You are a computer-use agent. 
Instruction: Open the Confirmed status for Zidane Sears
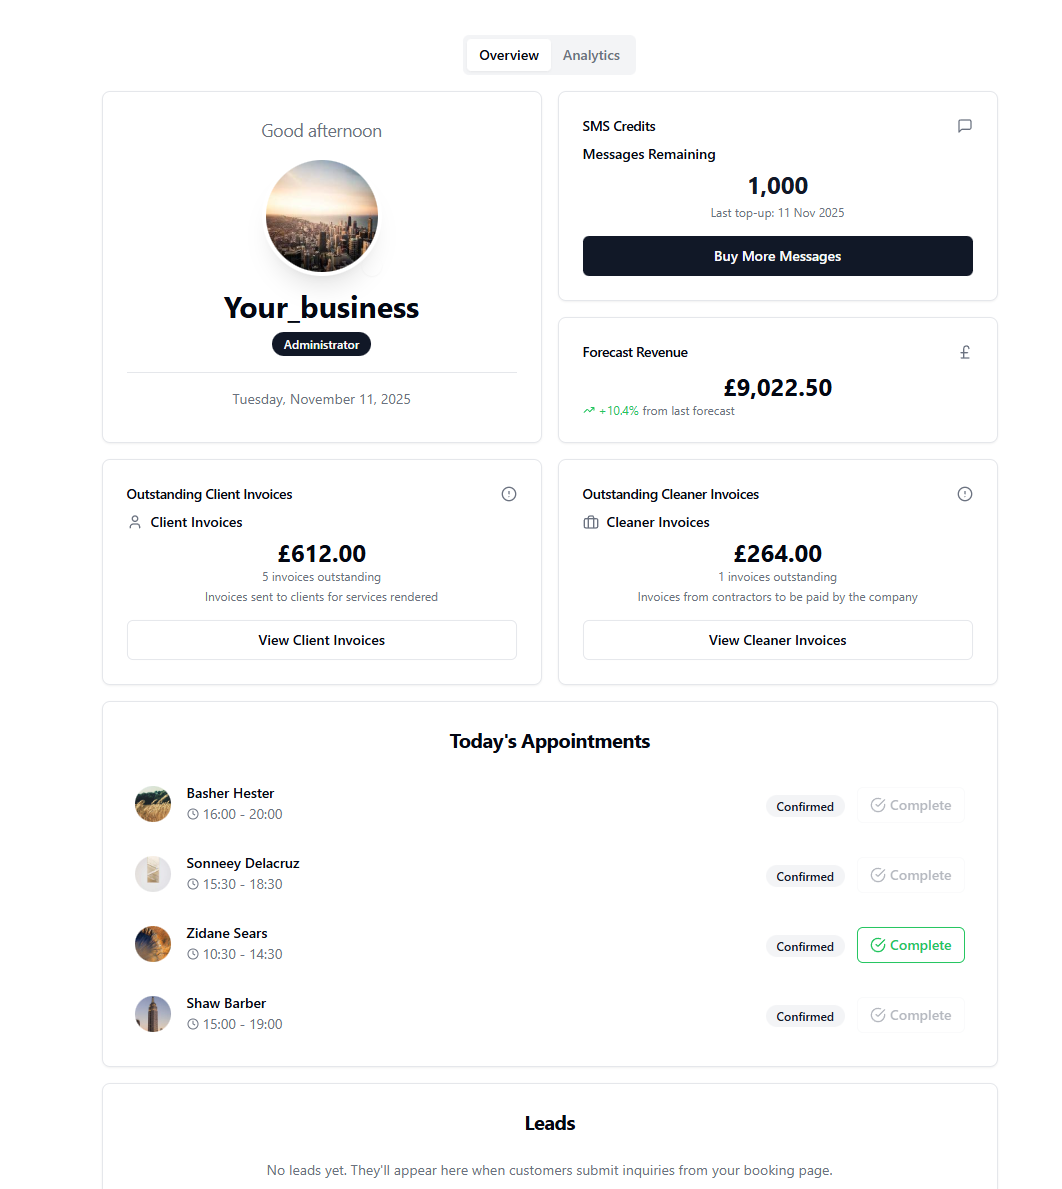pos(805,946)
